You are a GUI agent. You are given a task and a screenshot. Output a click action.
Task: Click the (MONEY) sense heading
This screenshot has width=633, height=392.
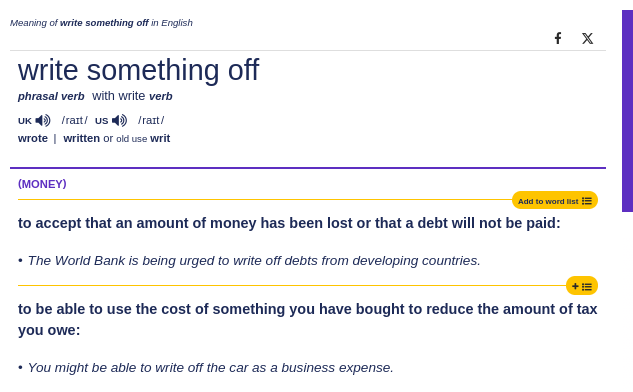tap(42, 184)
